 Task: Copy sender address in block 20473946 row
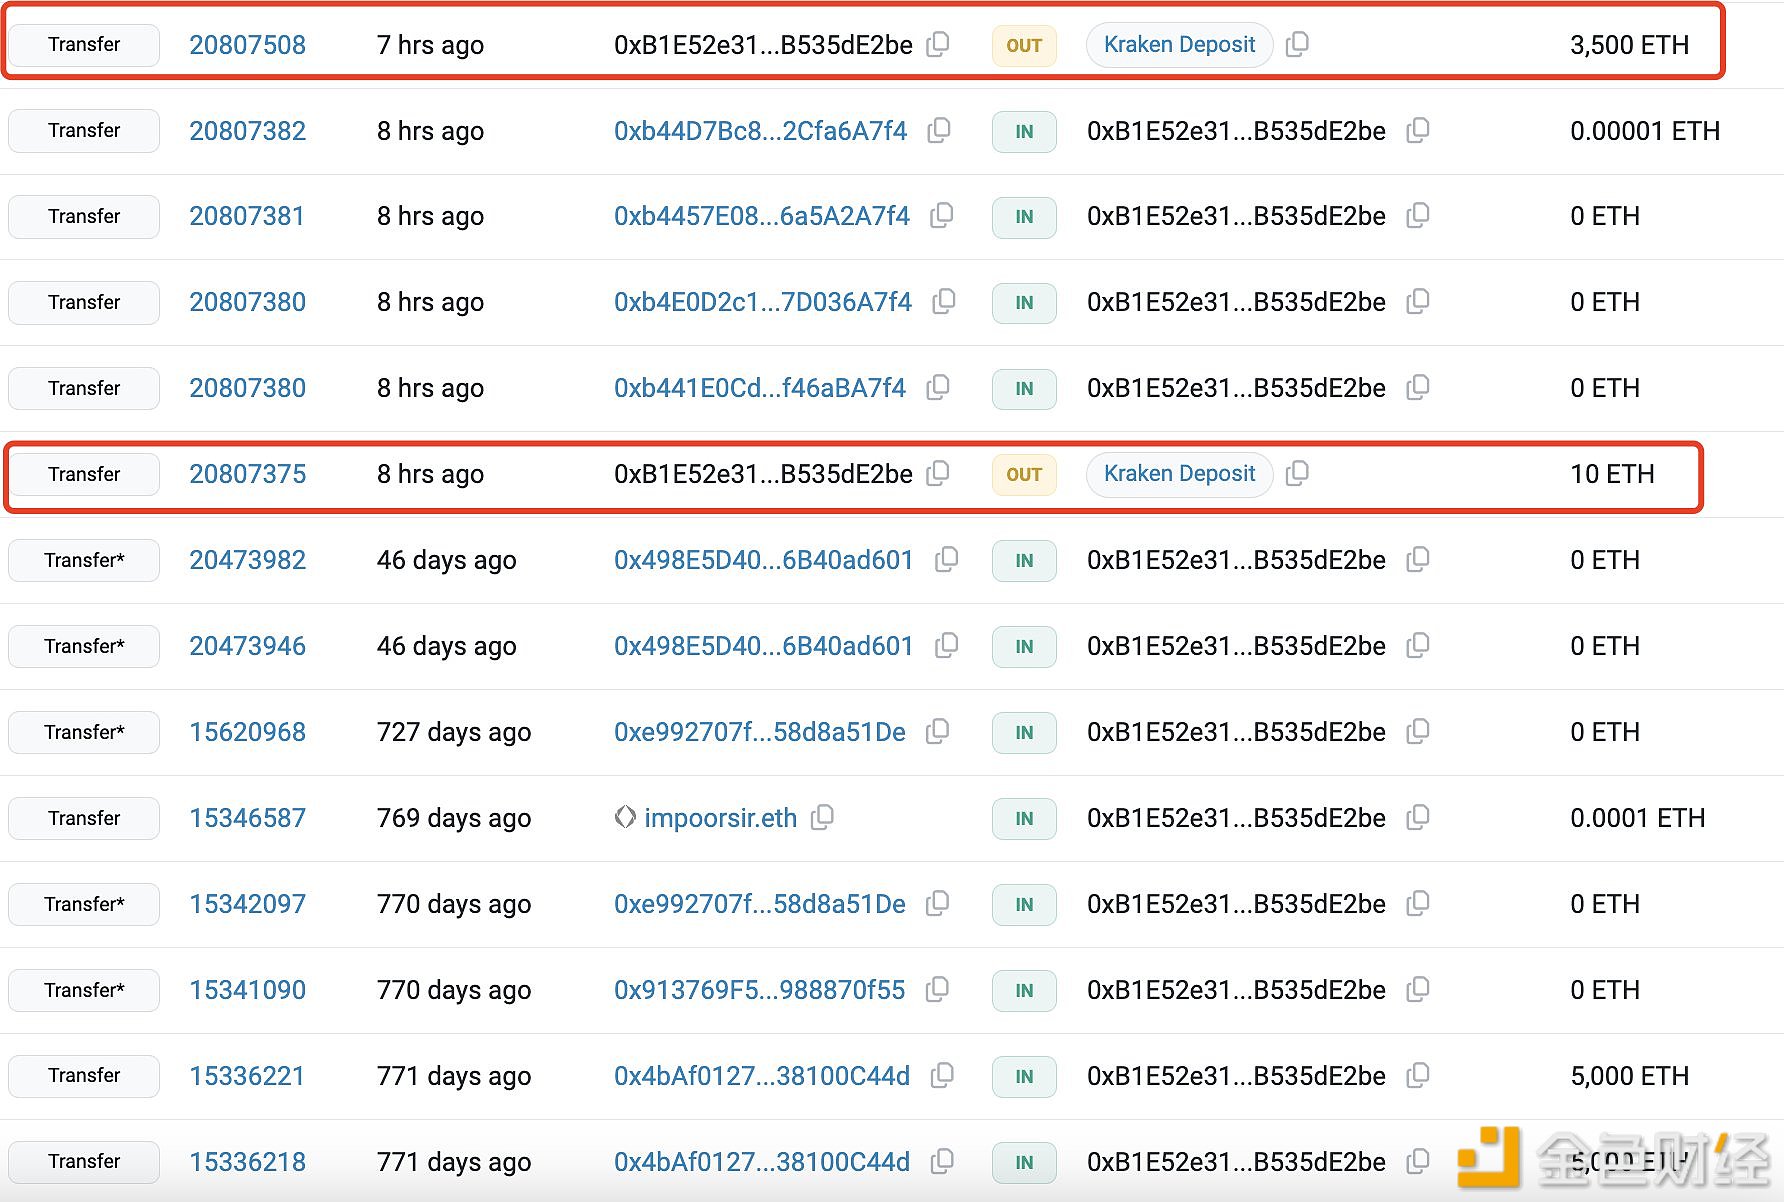[x=947, y=645]
